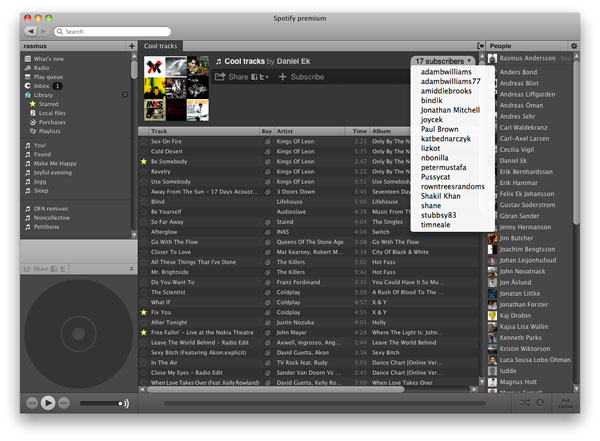Click the buy icon for Sex On Fire

pyautogui.click(x=267, y=141)
